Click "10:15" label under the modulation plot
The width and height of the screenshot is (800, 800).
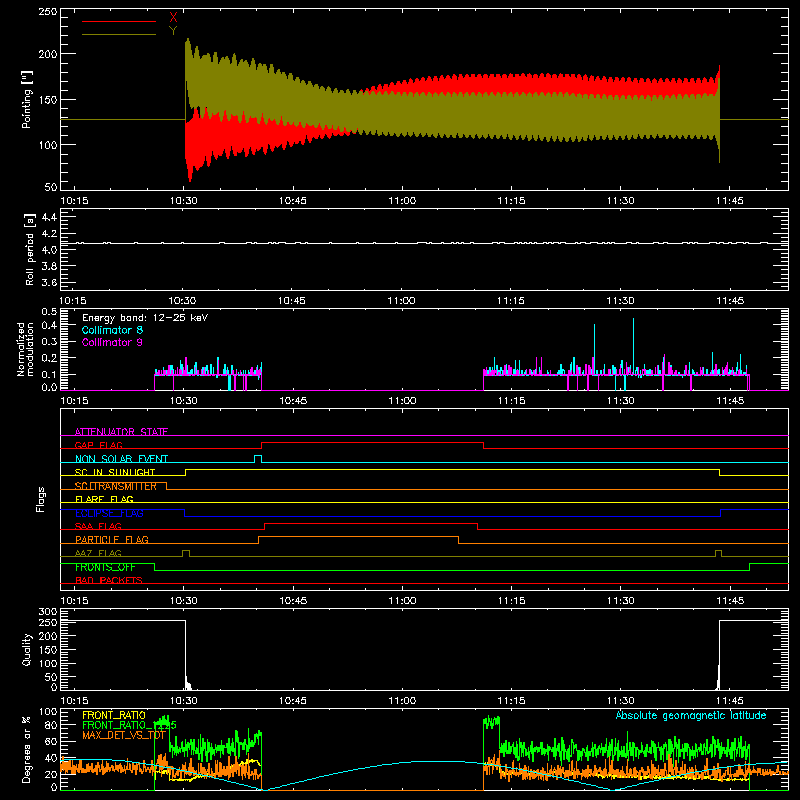pos(74,401)
